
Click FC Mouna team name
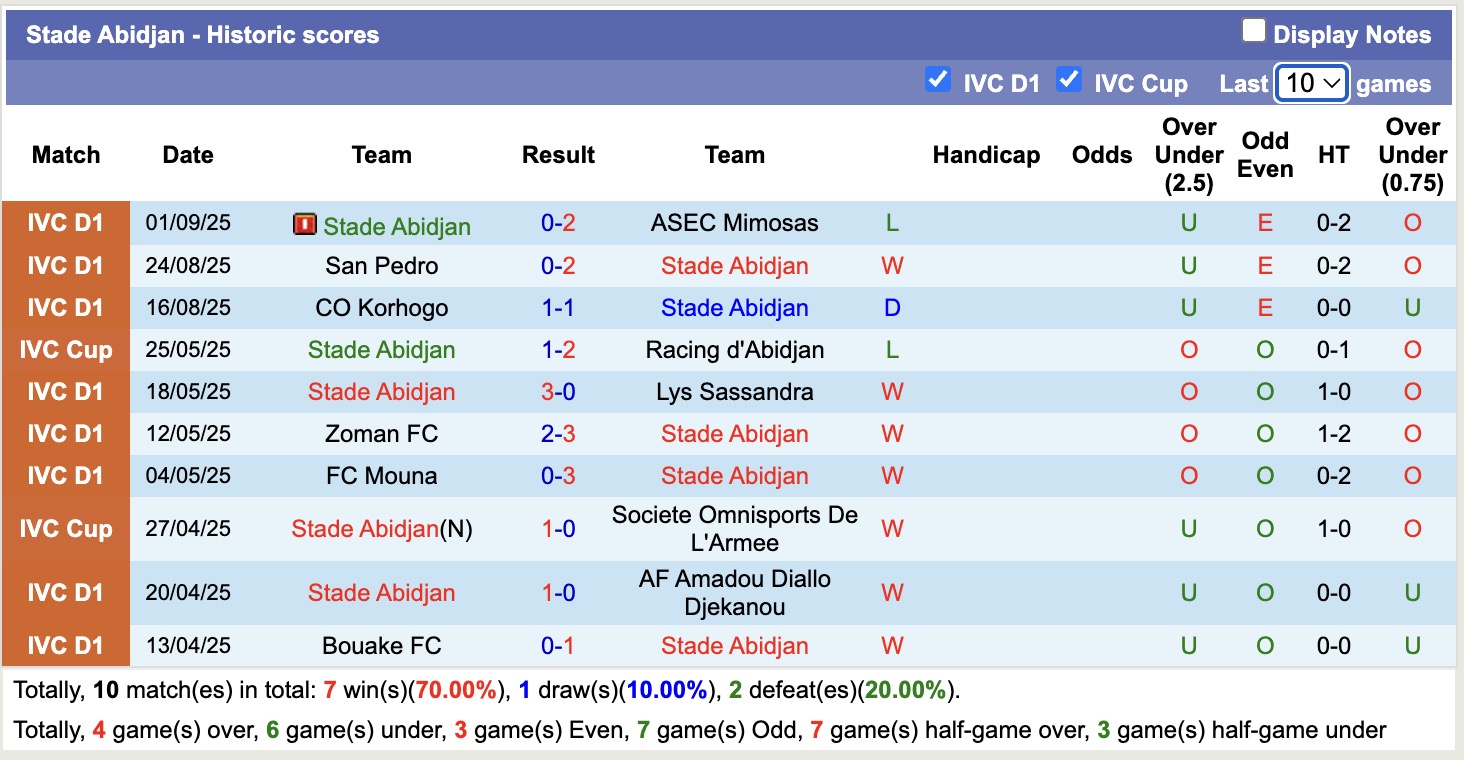click(x=381, y=476)
